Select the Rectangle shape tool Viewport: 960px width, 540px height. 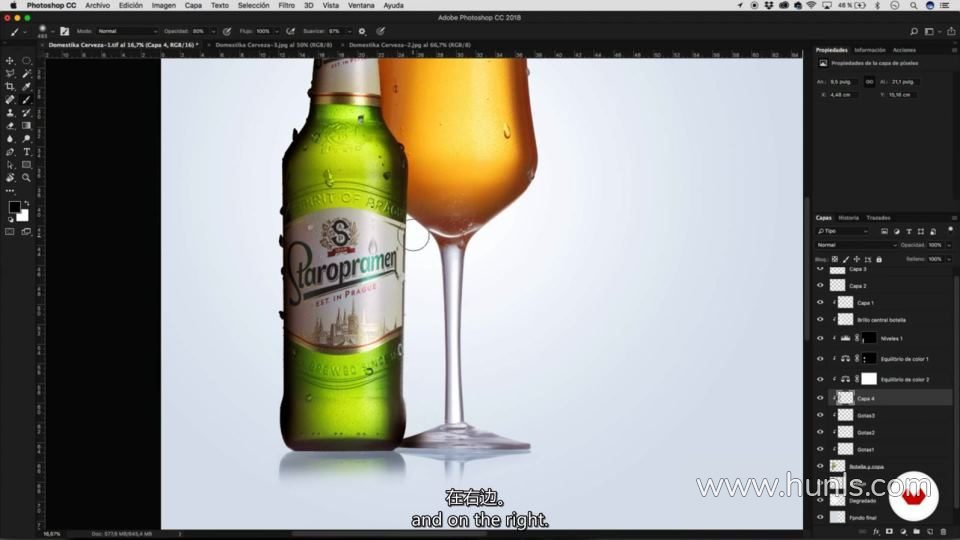26,165
